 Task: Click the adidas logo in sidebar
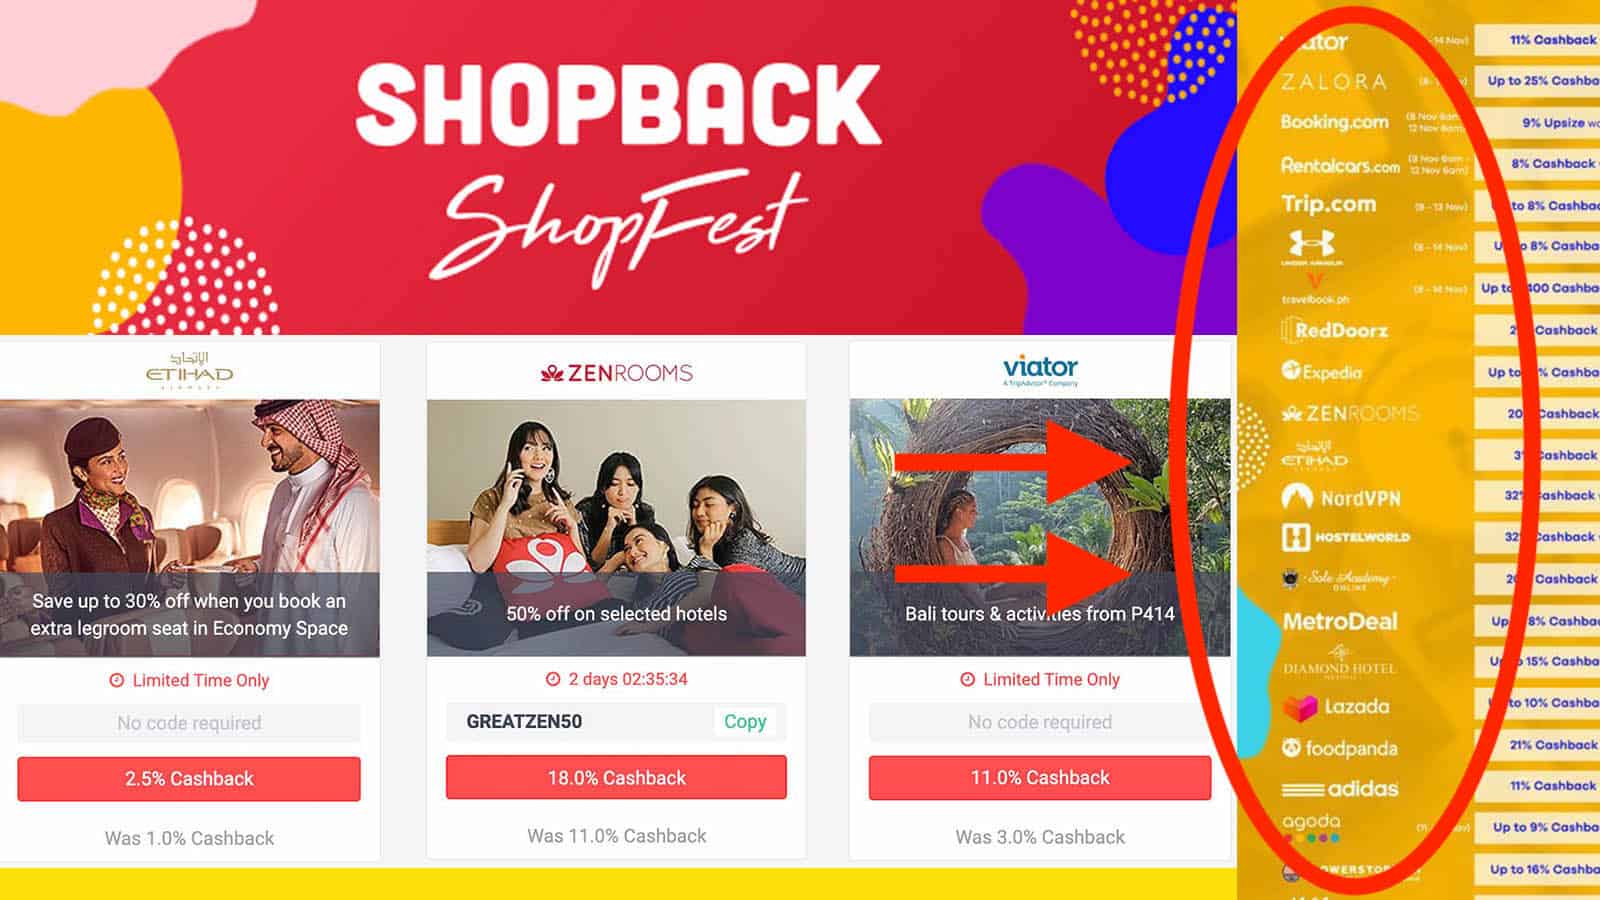pyautogui.click(x=1340, y=789)
